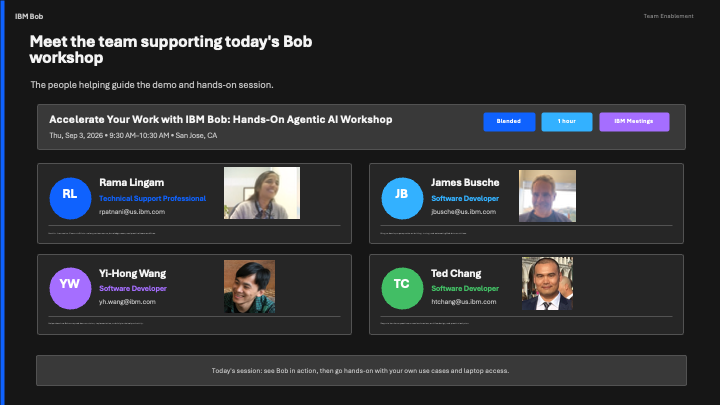Click the Today's session footer text
The width and height of the screenshot is (720, 405).
click(x=360, y=371)
